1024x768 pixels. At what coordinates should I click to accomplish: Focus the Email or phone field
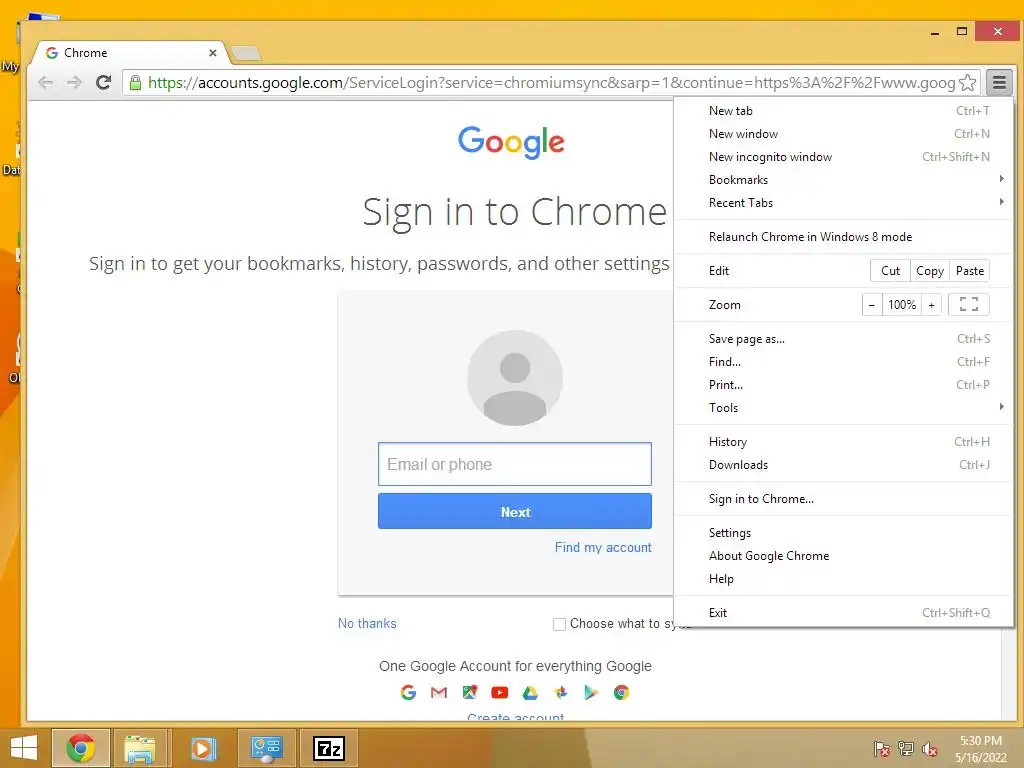515,464
